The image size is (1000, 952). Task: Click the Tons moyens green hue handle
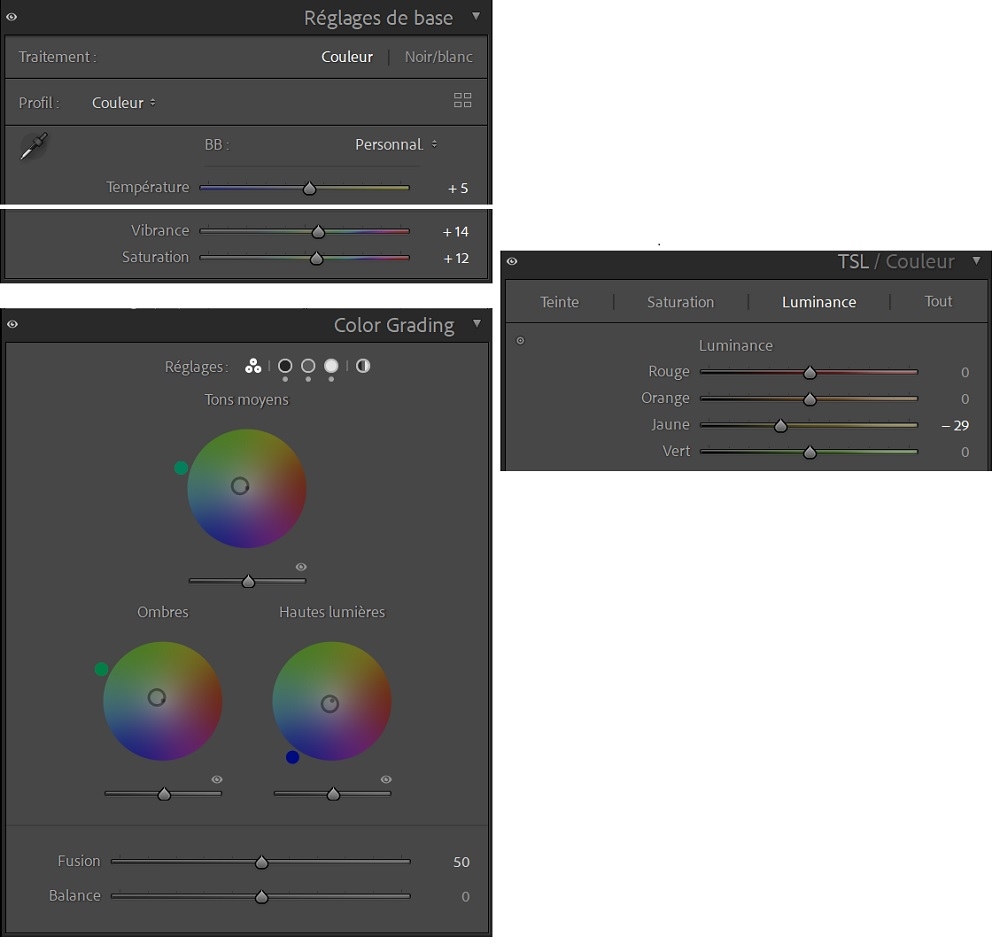(x=181, y=468)
